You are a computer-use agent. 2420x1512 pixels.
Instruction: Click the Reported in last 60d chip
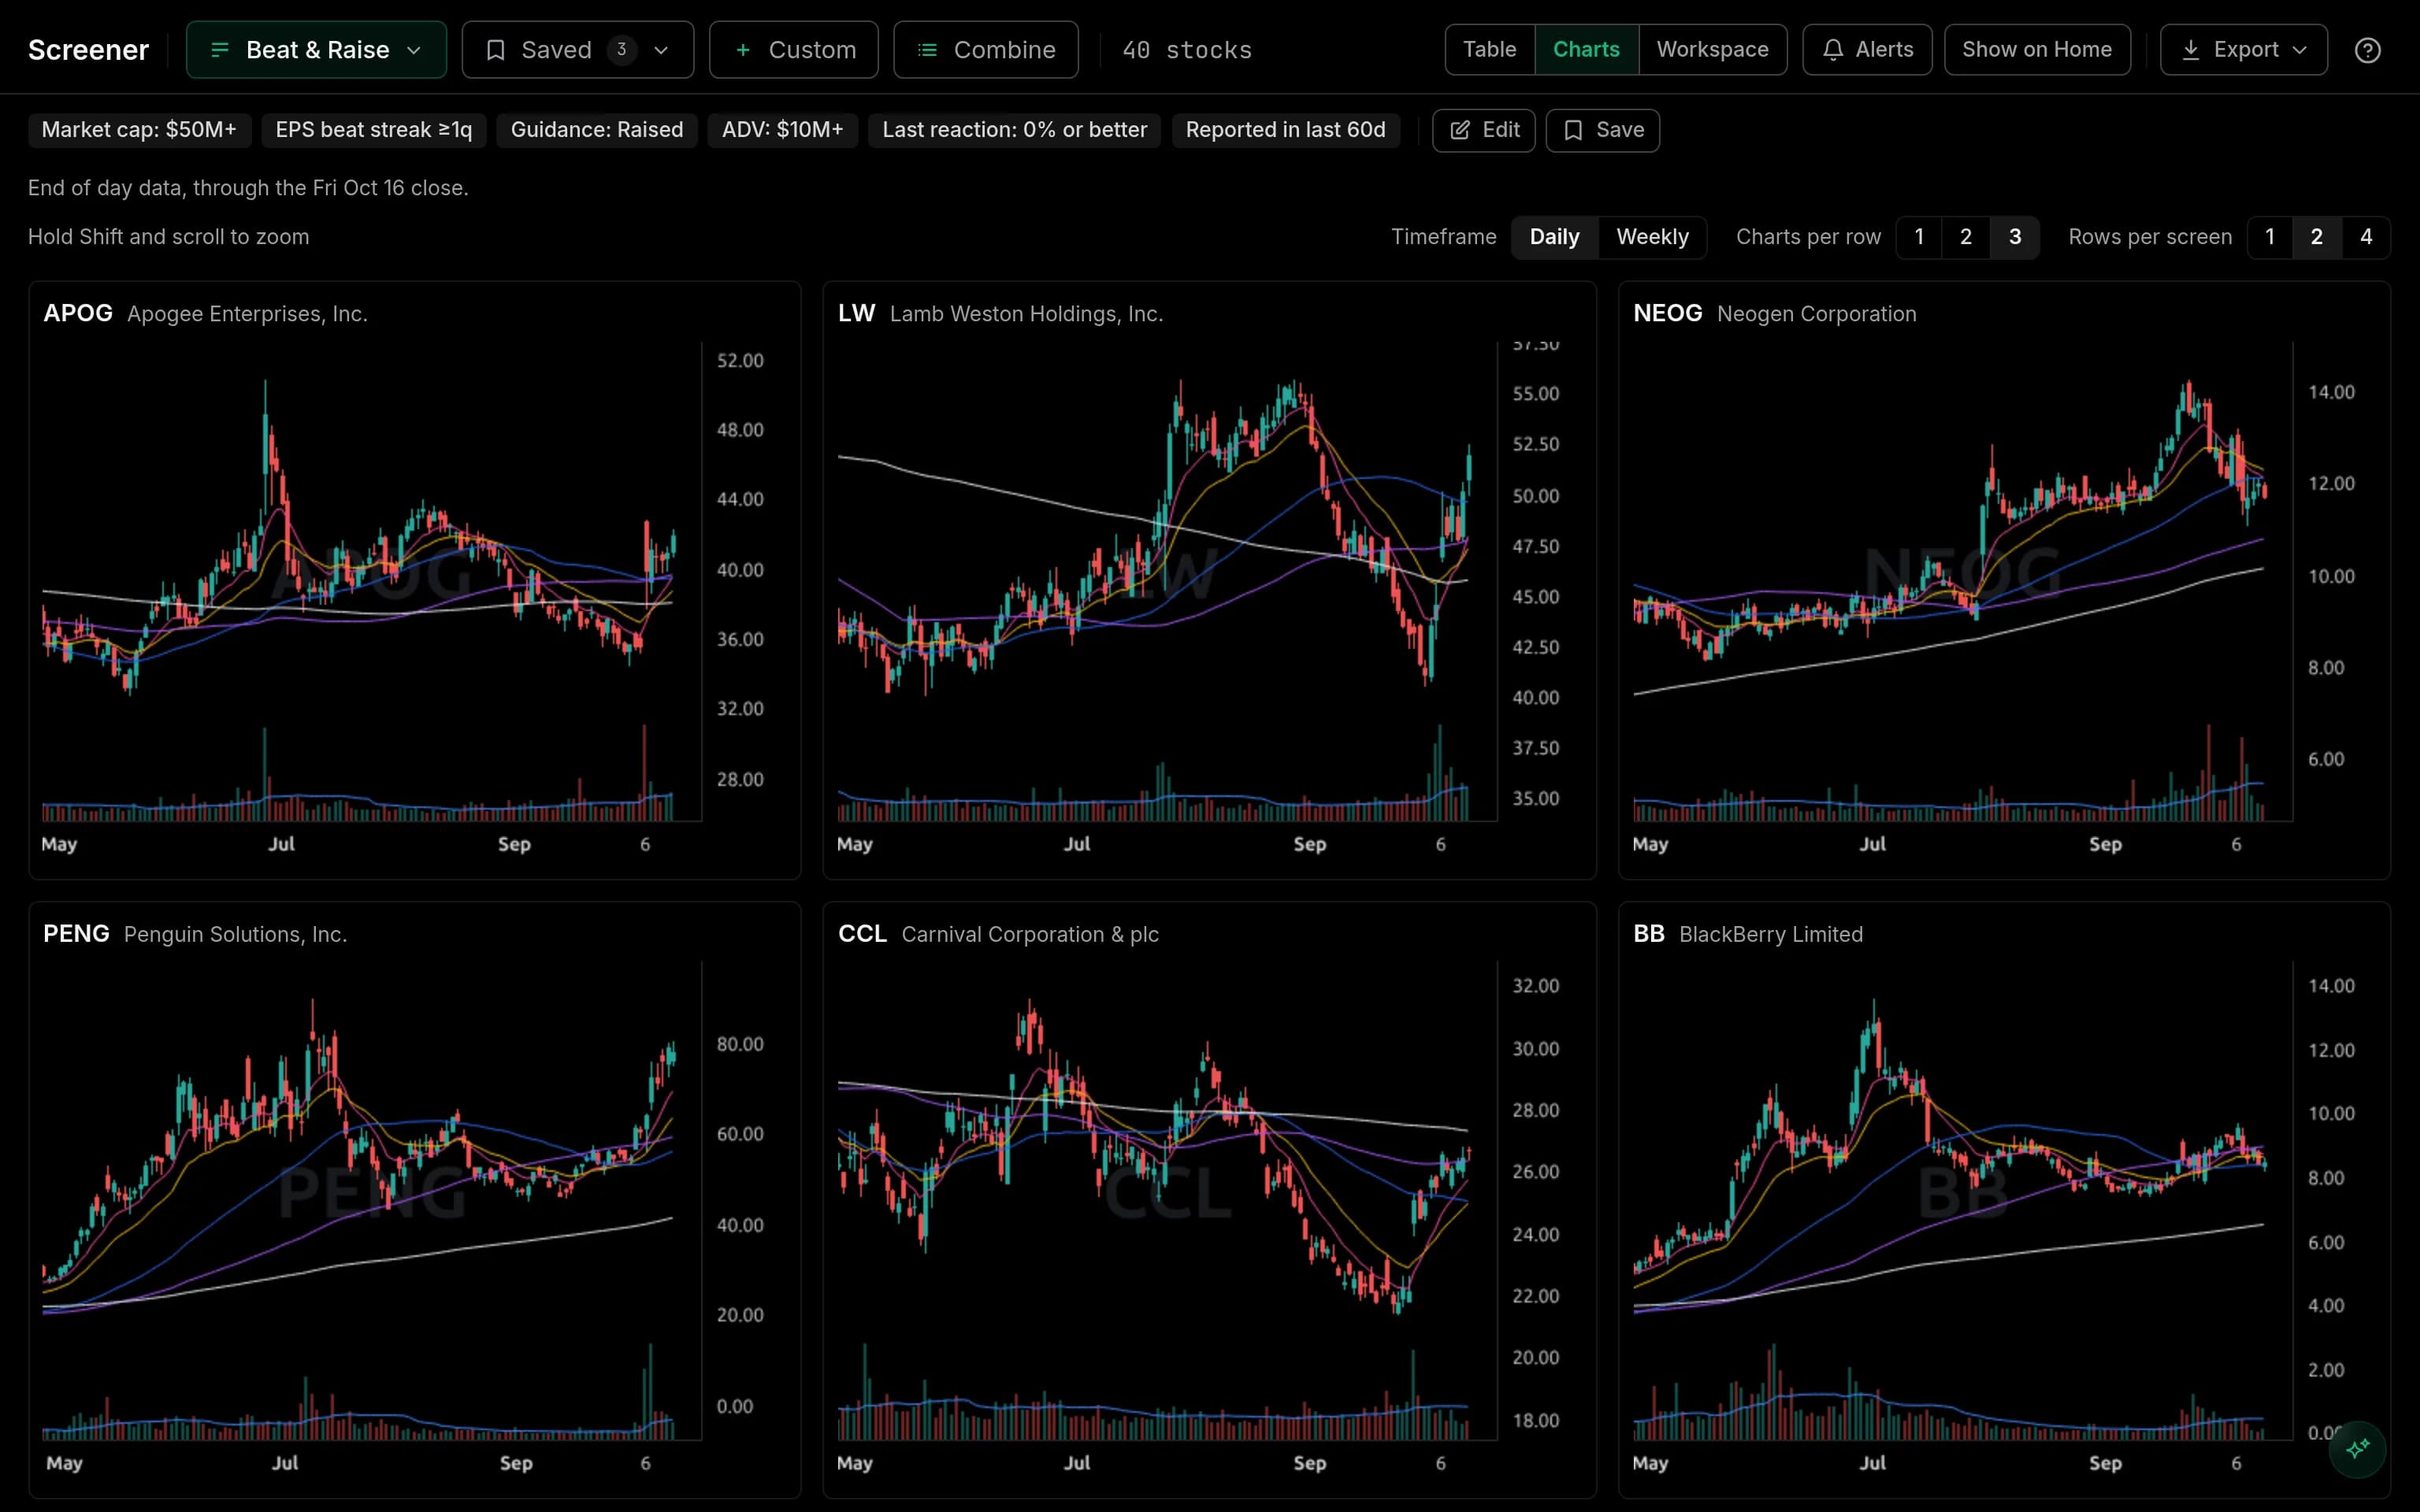pyautogui.click(x=1286, y=130)
